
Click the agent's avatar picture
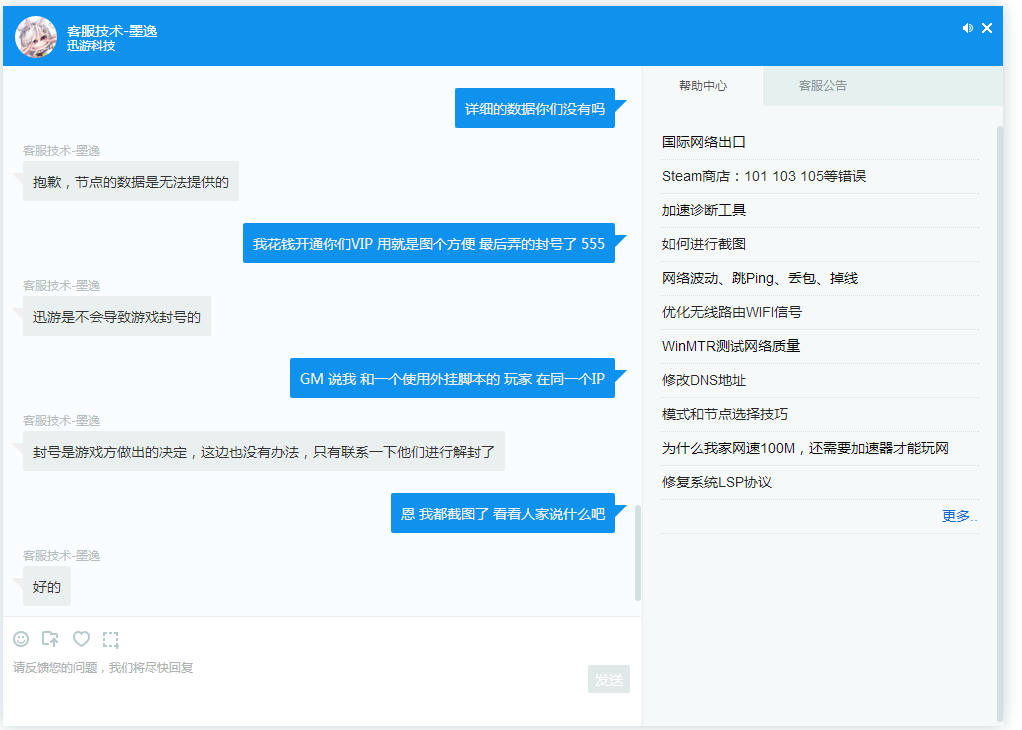tap(36, 37)
